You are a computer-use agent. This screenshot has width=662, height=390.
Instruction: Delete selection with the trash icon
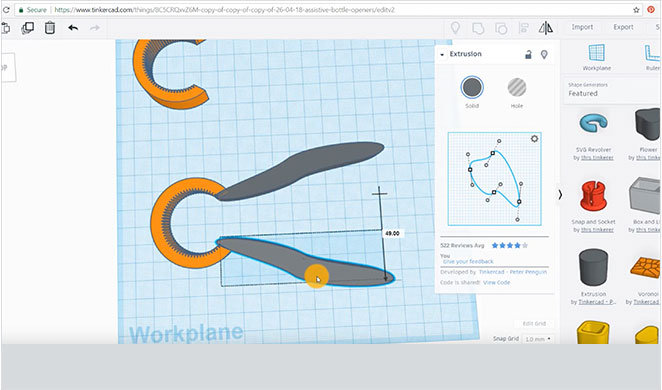click(50, 28)
